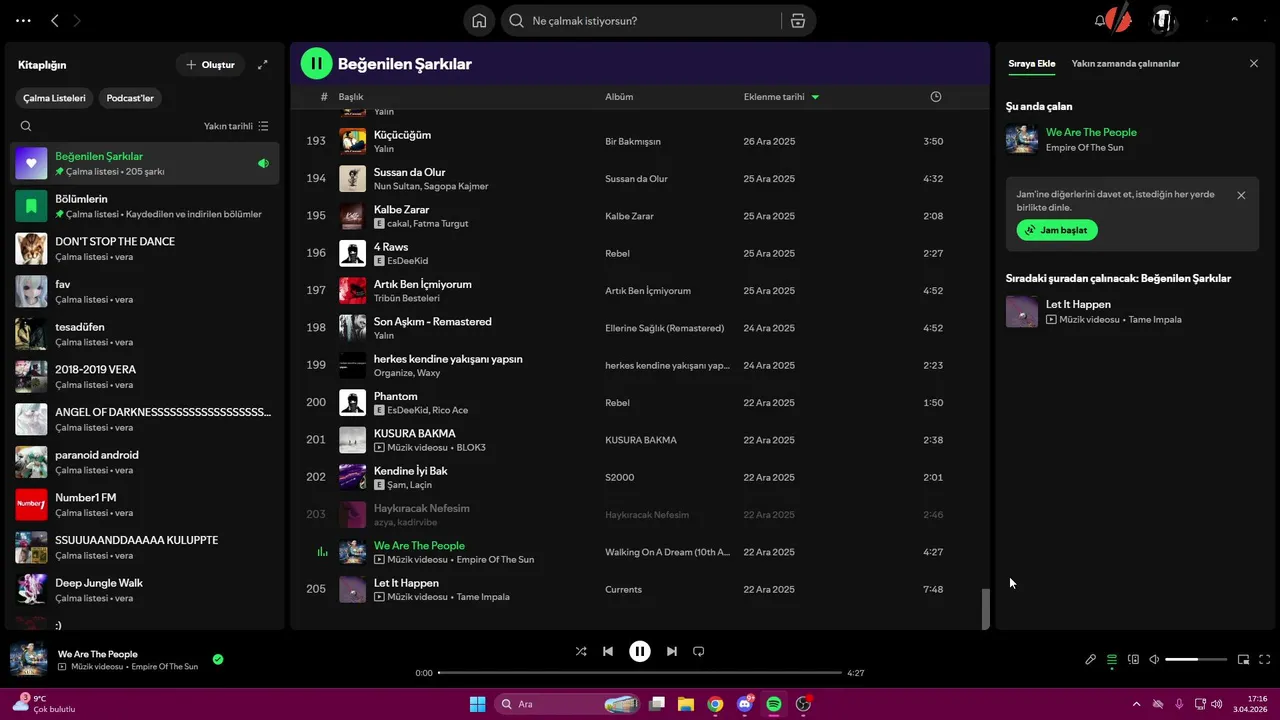Screen dimensions: 1280x720
Task: Open File Explorer from the taskbar
Action: (686, 704)
